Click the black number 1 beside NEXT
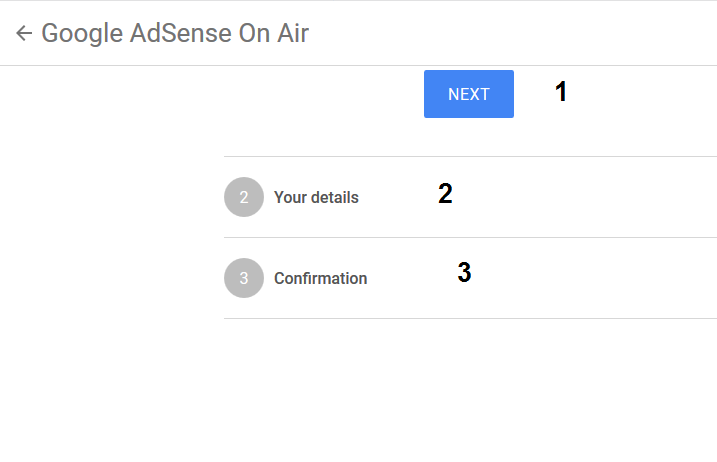Image resolution: width=717 pixels, height=462 pixels. pyautogui.click(x=561, y=92)
